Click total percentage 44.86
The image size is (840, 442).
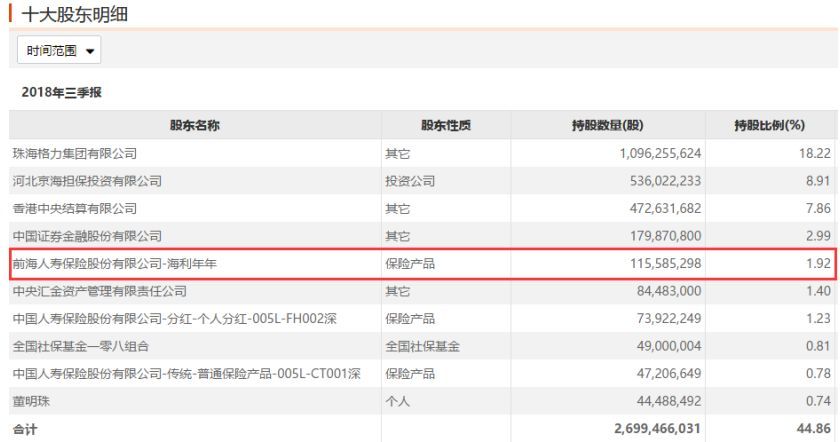point(814,429)
